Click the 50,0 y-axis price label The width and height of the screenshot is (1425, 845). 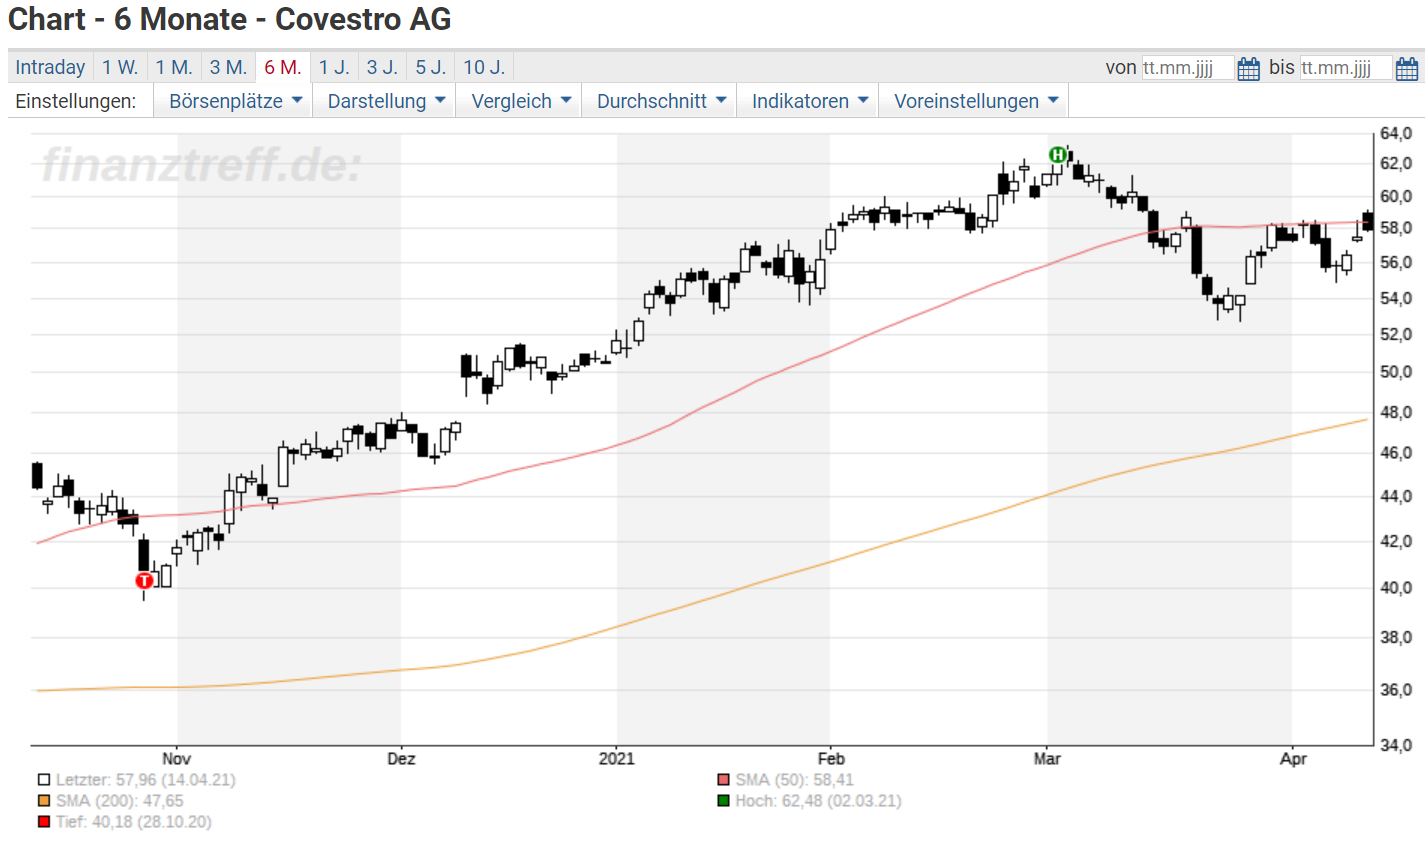[x=1396, y=372]
